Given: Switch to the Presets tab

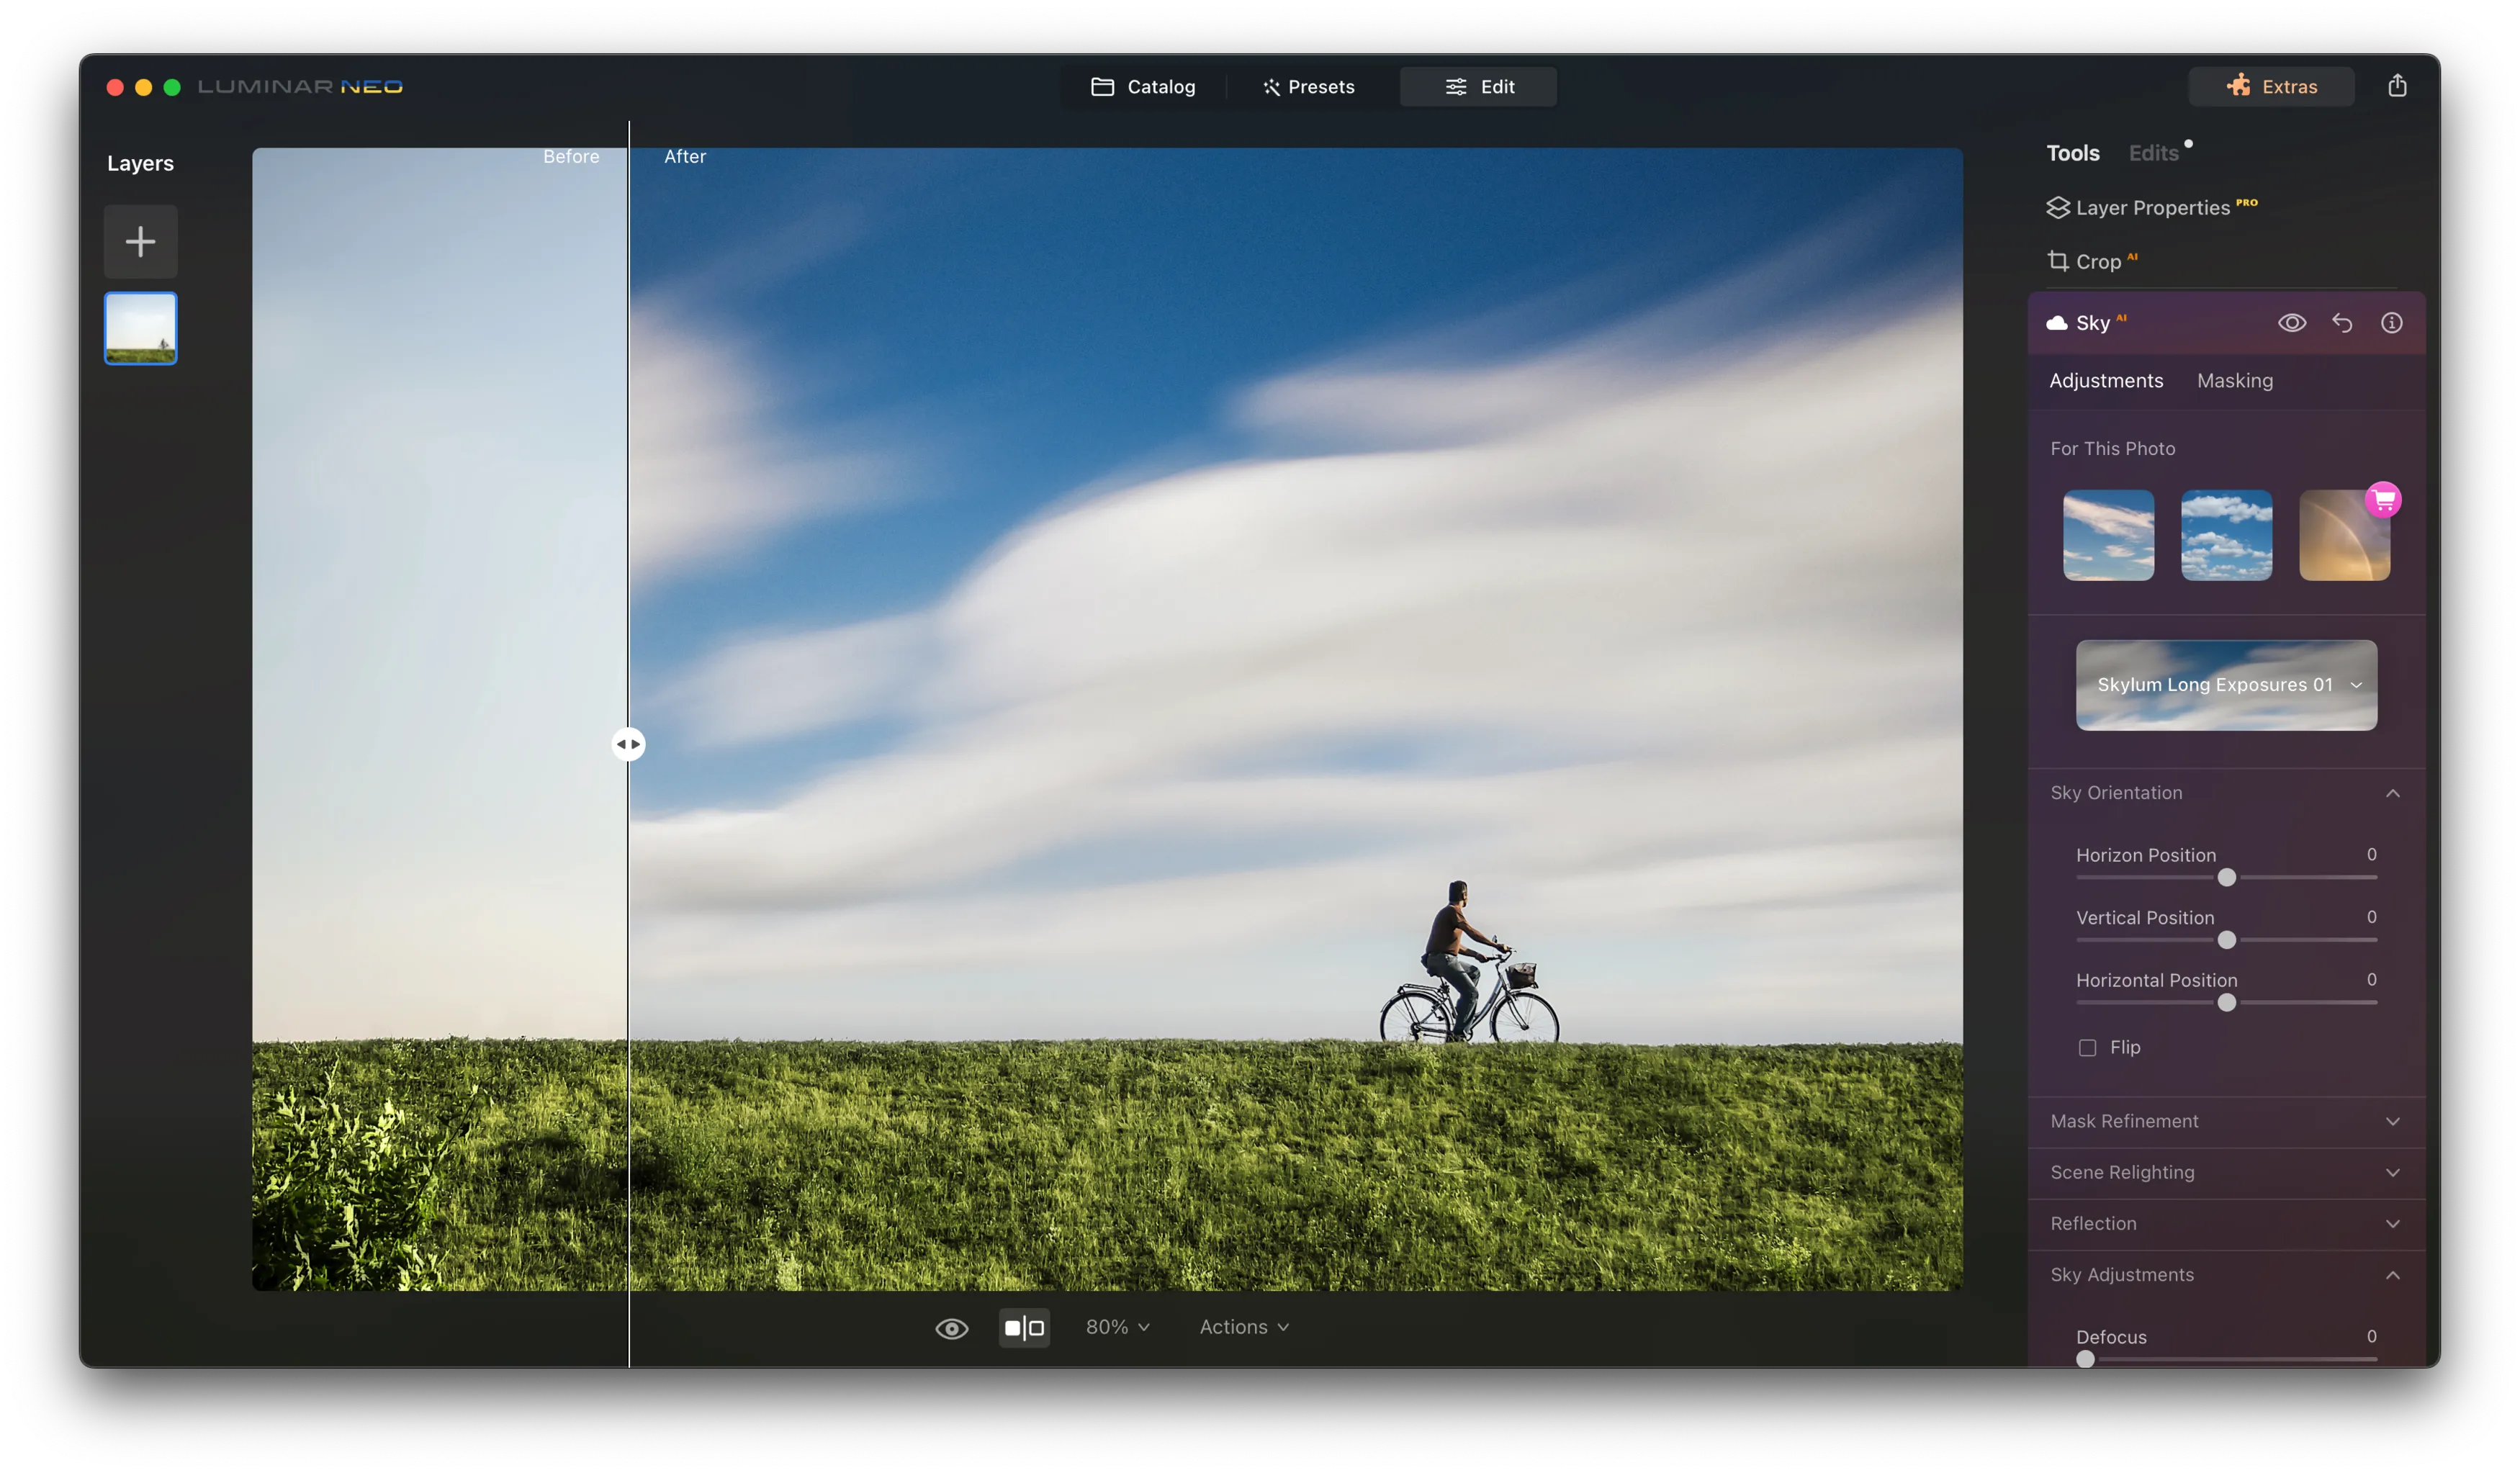Looking at the screenshot, I should 1308,87.
